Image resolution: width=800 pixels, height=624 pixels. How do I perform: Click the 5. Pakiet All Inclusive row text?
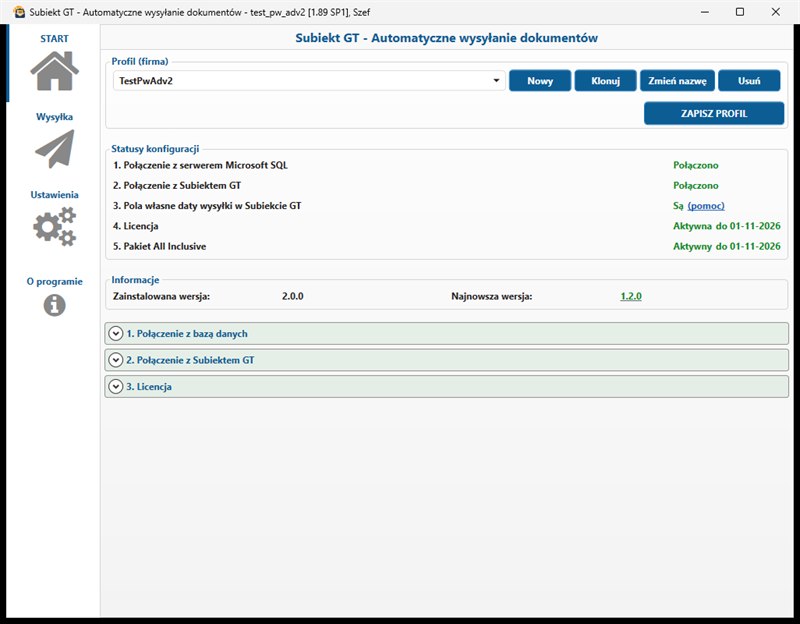point(160,246)
